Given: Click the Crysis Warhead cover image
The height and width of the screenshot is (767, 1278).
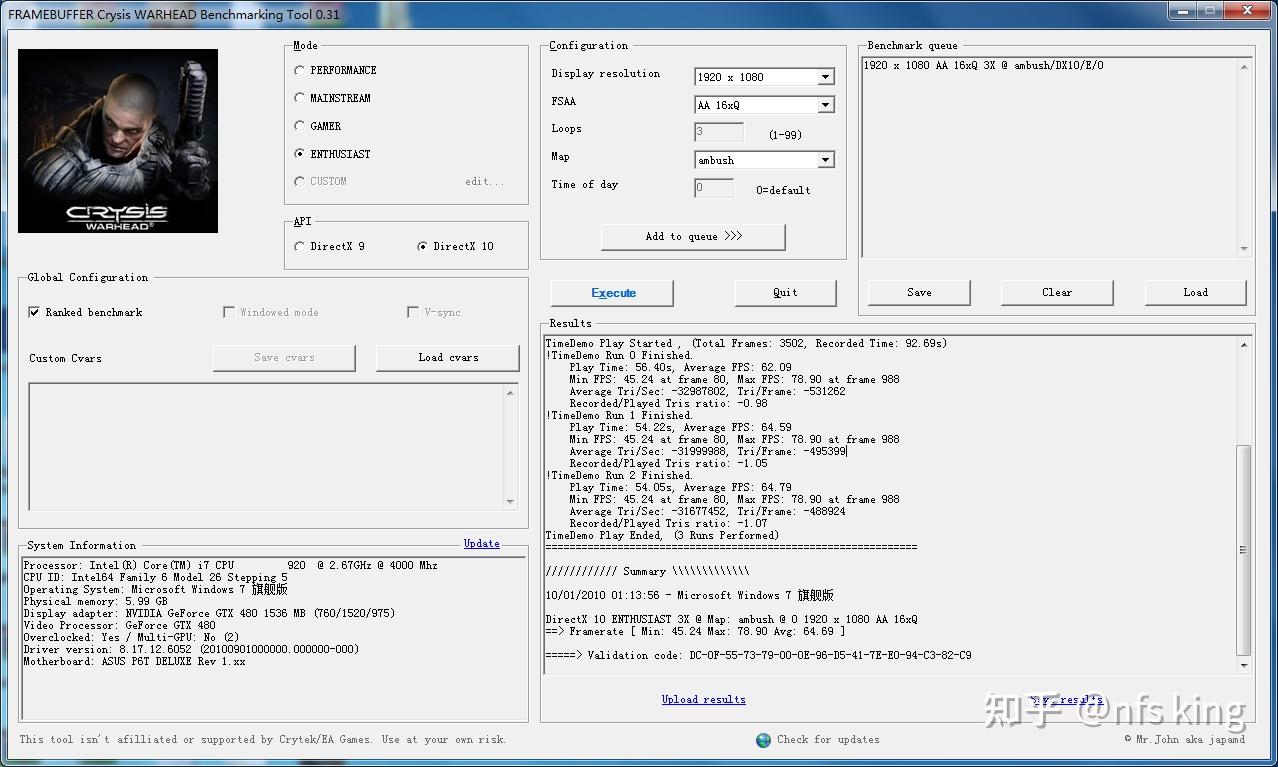Looking at the screenshot, I should [x=118, y=141].
